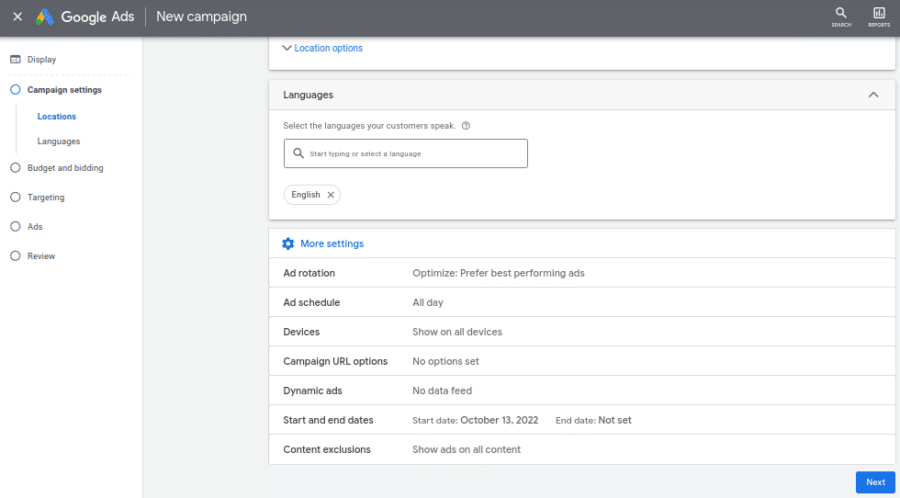Image resolution: width=900 pixels, height=498 pixels.
Task: Collapse the Languages section with chevron
Action: 873,95
